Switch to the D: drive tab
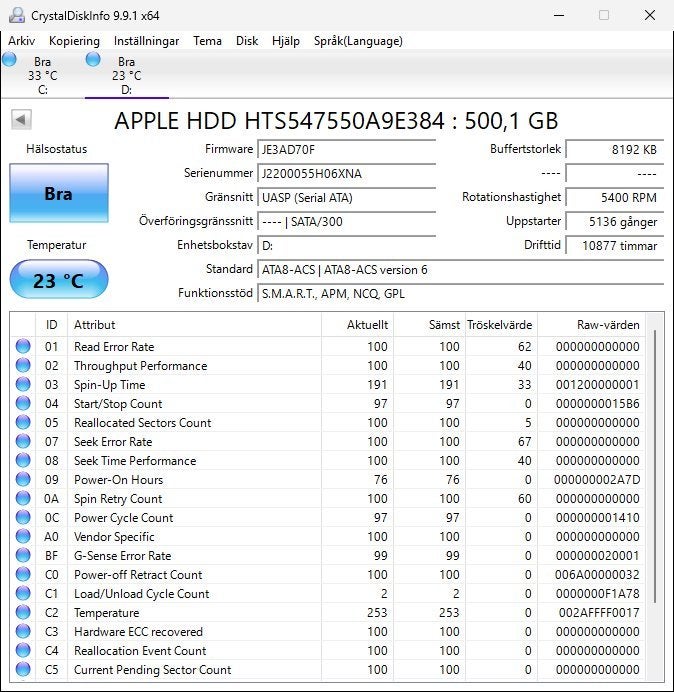Viewport: 674px width, 692px height. pos(127,75)
